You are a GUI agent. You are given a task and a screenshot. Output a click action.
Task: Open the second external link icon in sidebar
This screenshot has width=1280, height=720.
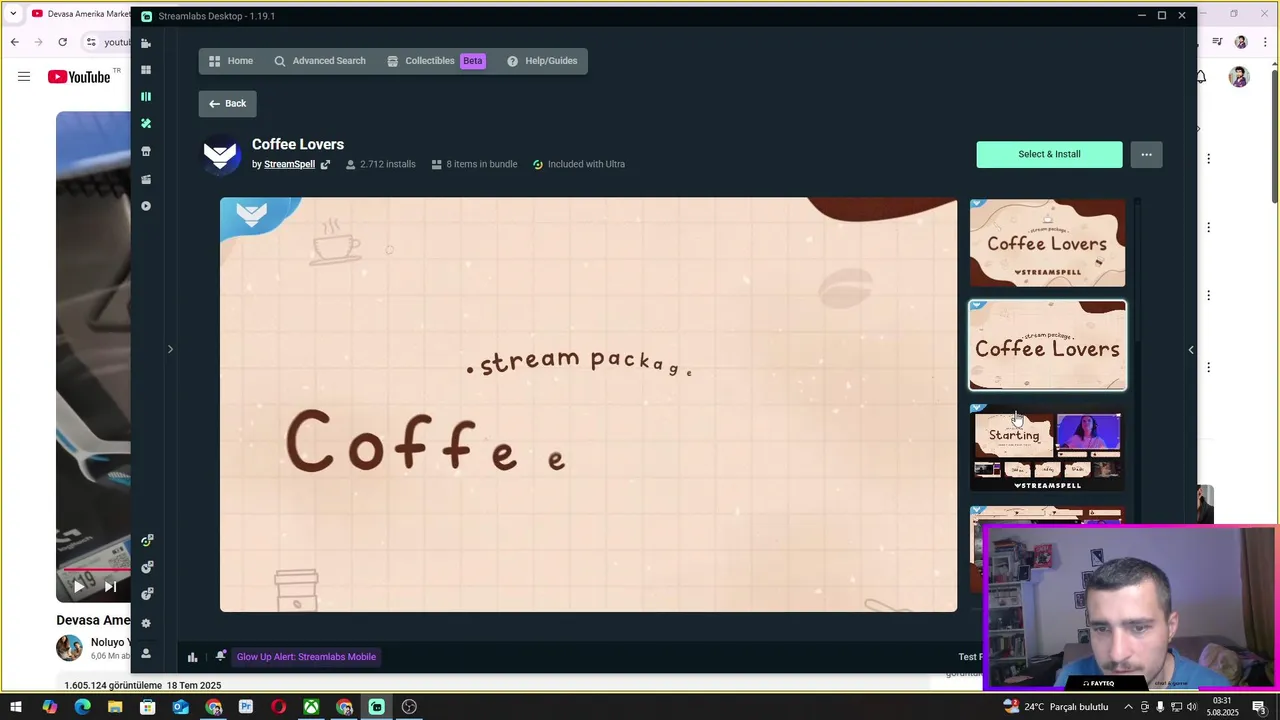click(147, 567)
